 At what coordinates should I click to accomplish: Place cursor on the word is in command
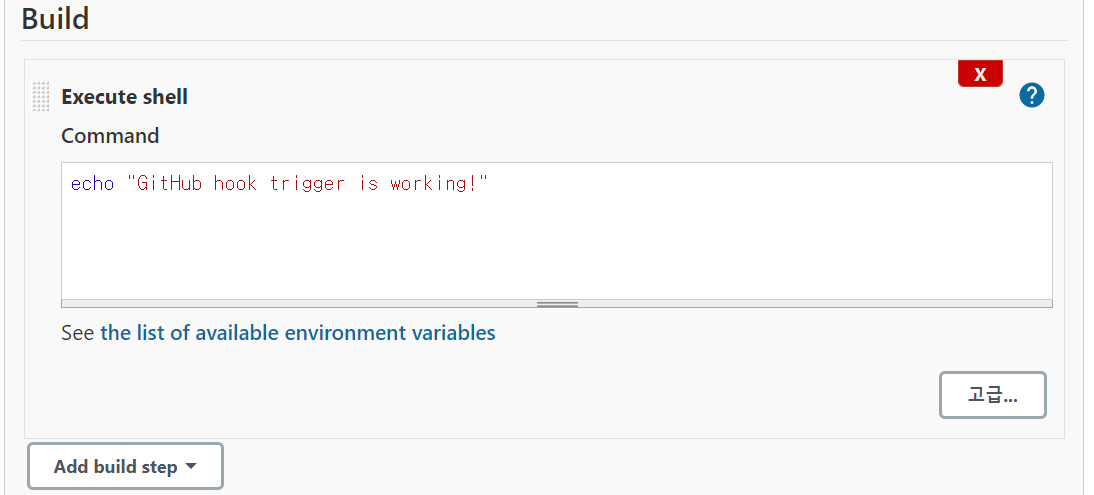click(x=368, y=184)
